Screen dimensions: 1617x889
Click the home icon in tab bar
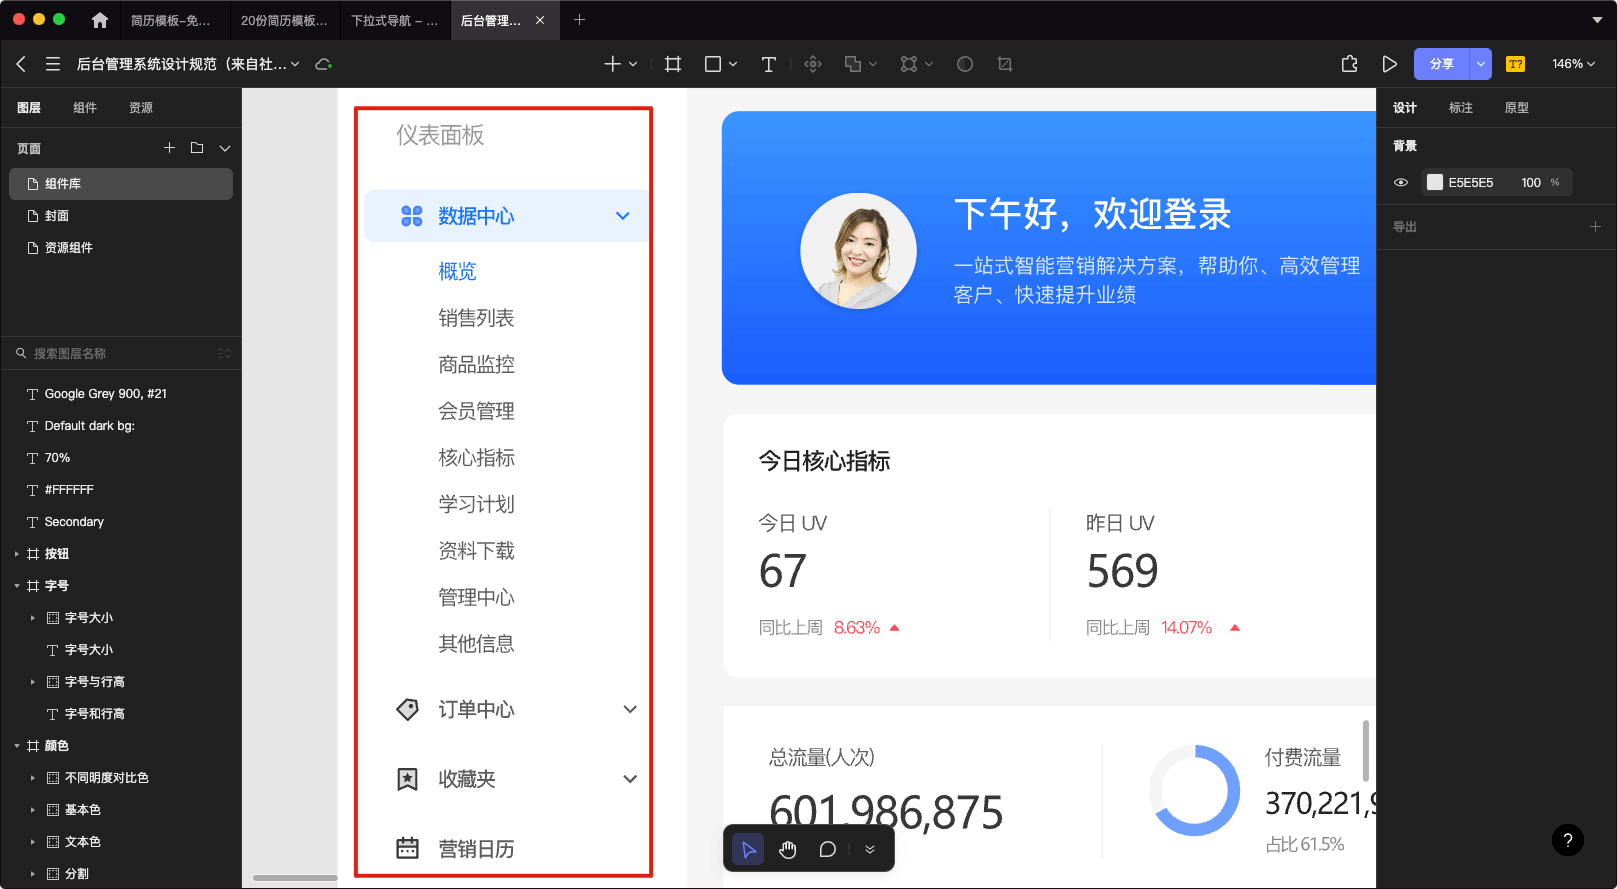point(99,20)
